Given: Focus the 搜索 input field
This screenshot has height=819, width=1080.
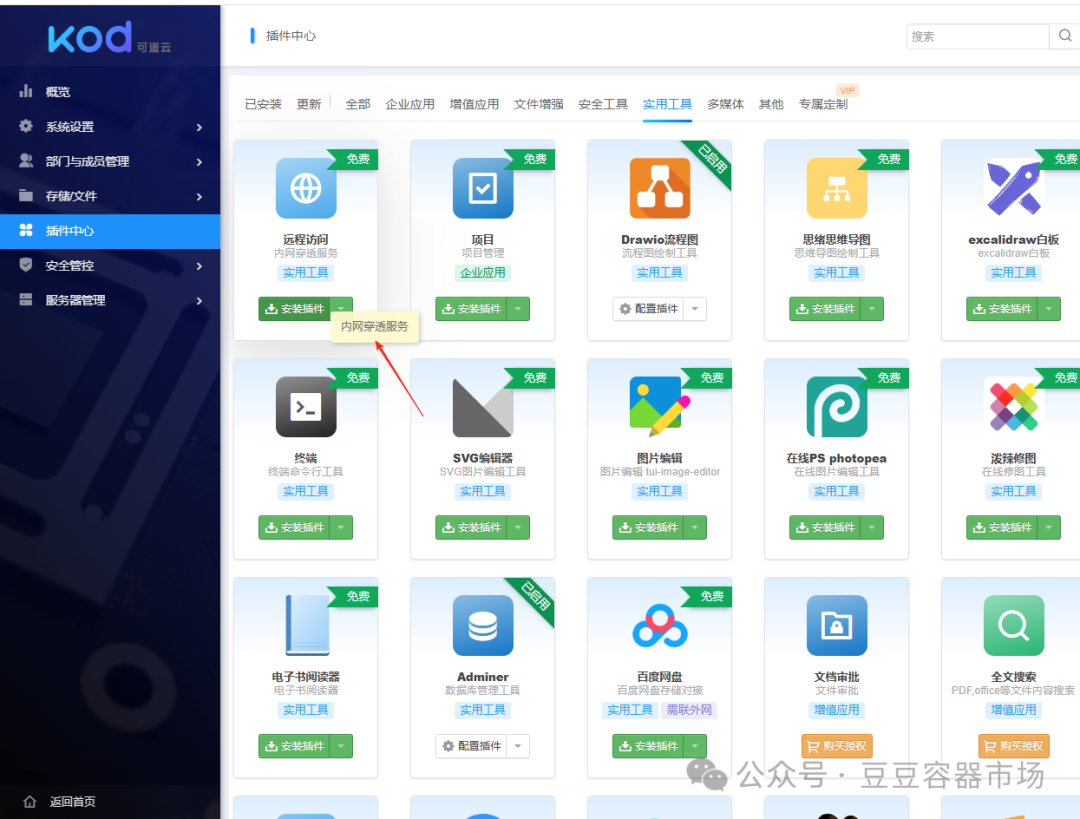Looking at the screenshot, I should (977, 36).
